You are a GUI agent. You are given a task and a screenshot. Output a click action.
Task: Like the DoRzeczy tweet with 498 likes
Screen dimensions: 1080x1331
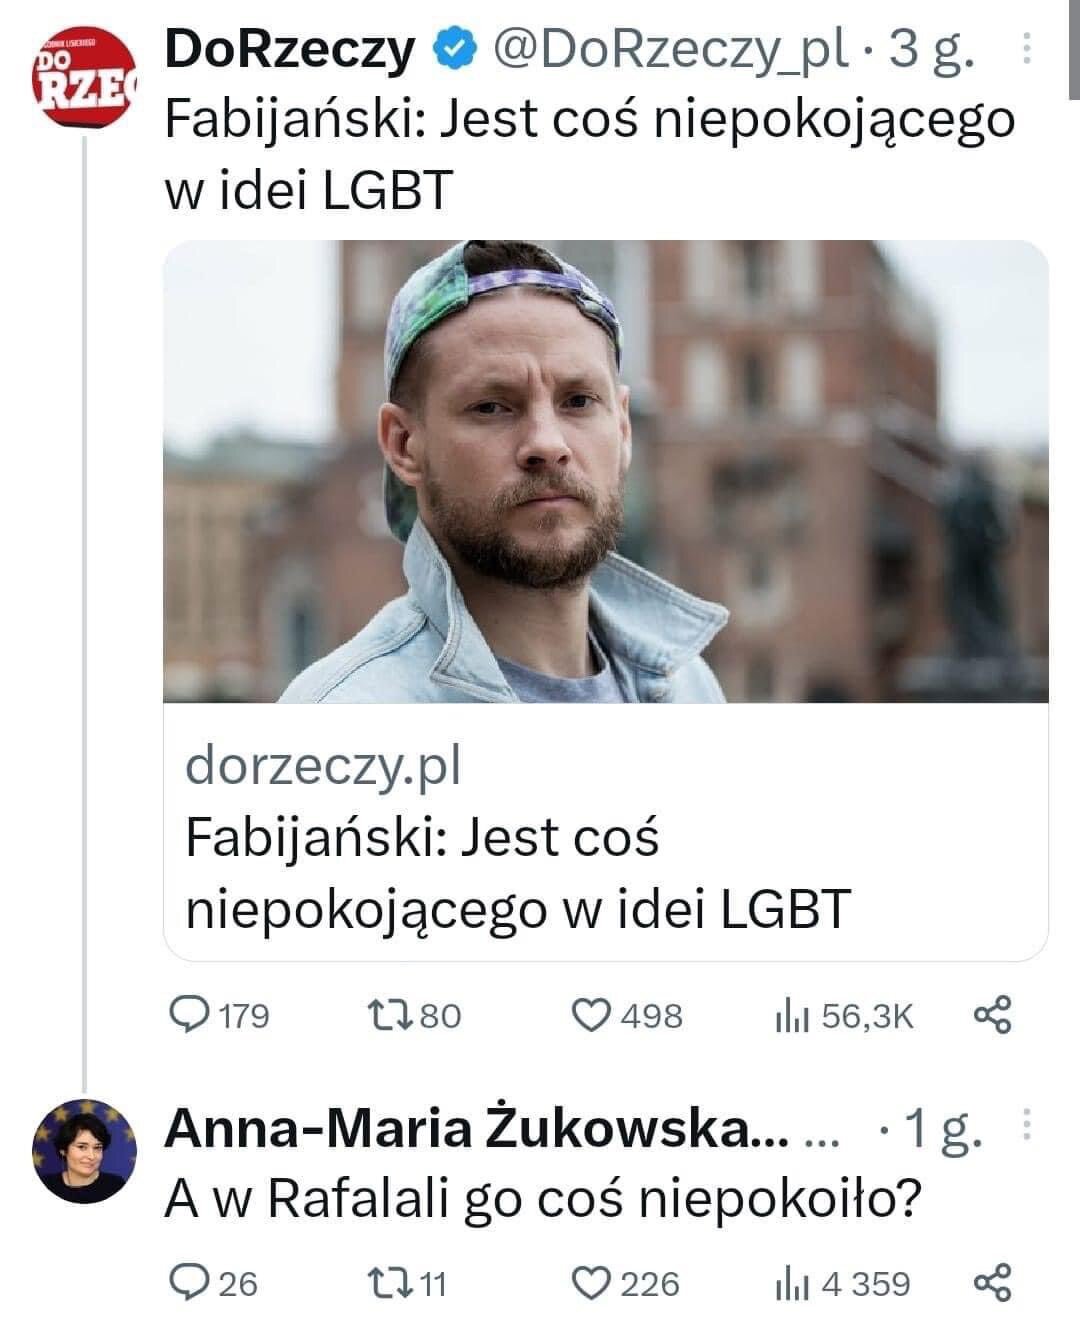tap(591, 1015)
